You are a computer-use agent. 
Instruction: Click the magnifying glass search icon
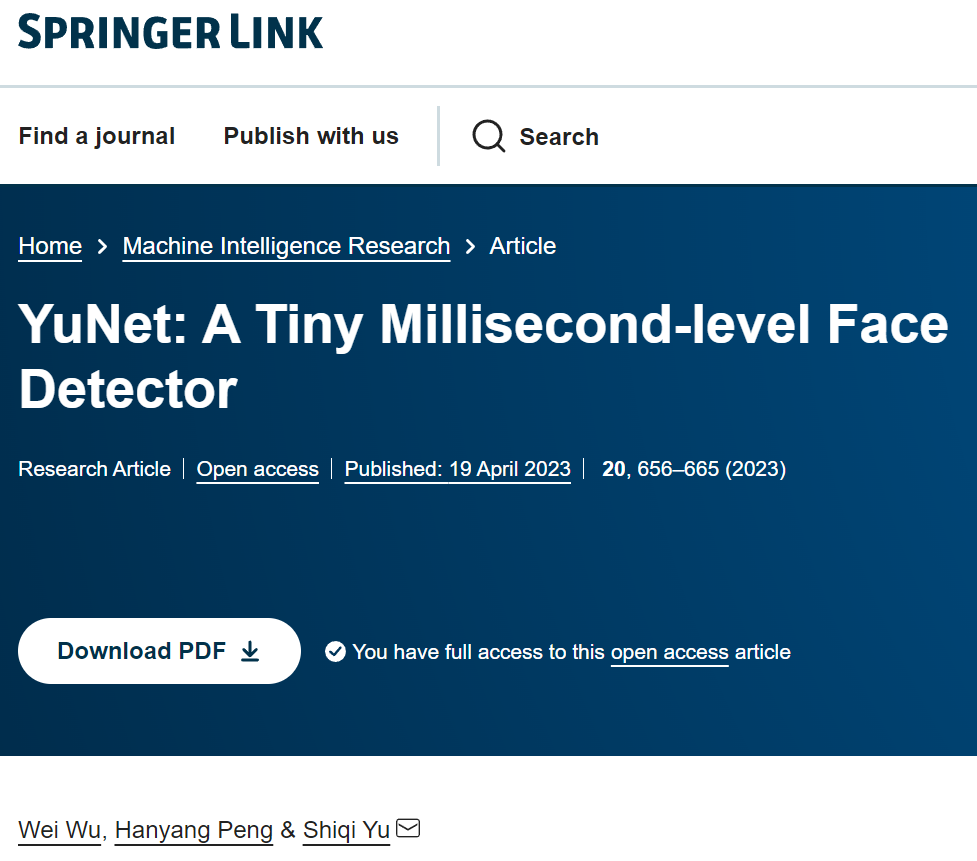click(x=488, y=136)
